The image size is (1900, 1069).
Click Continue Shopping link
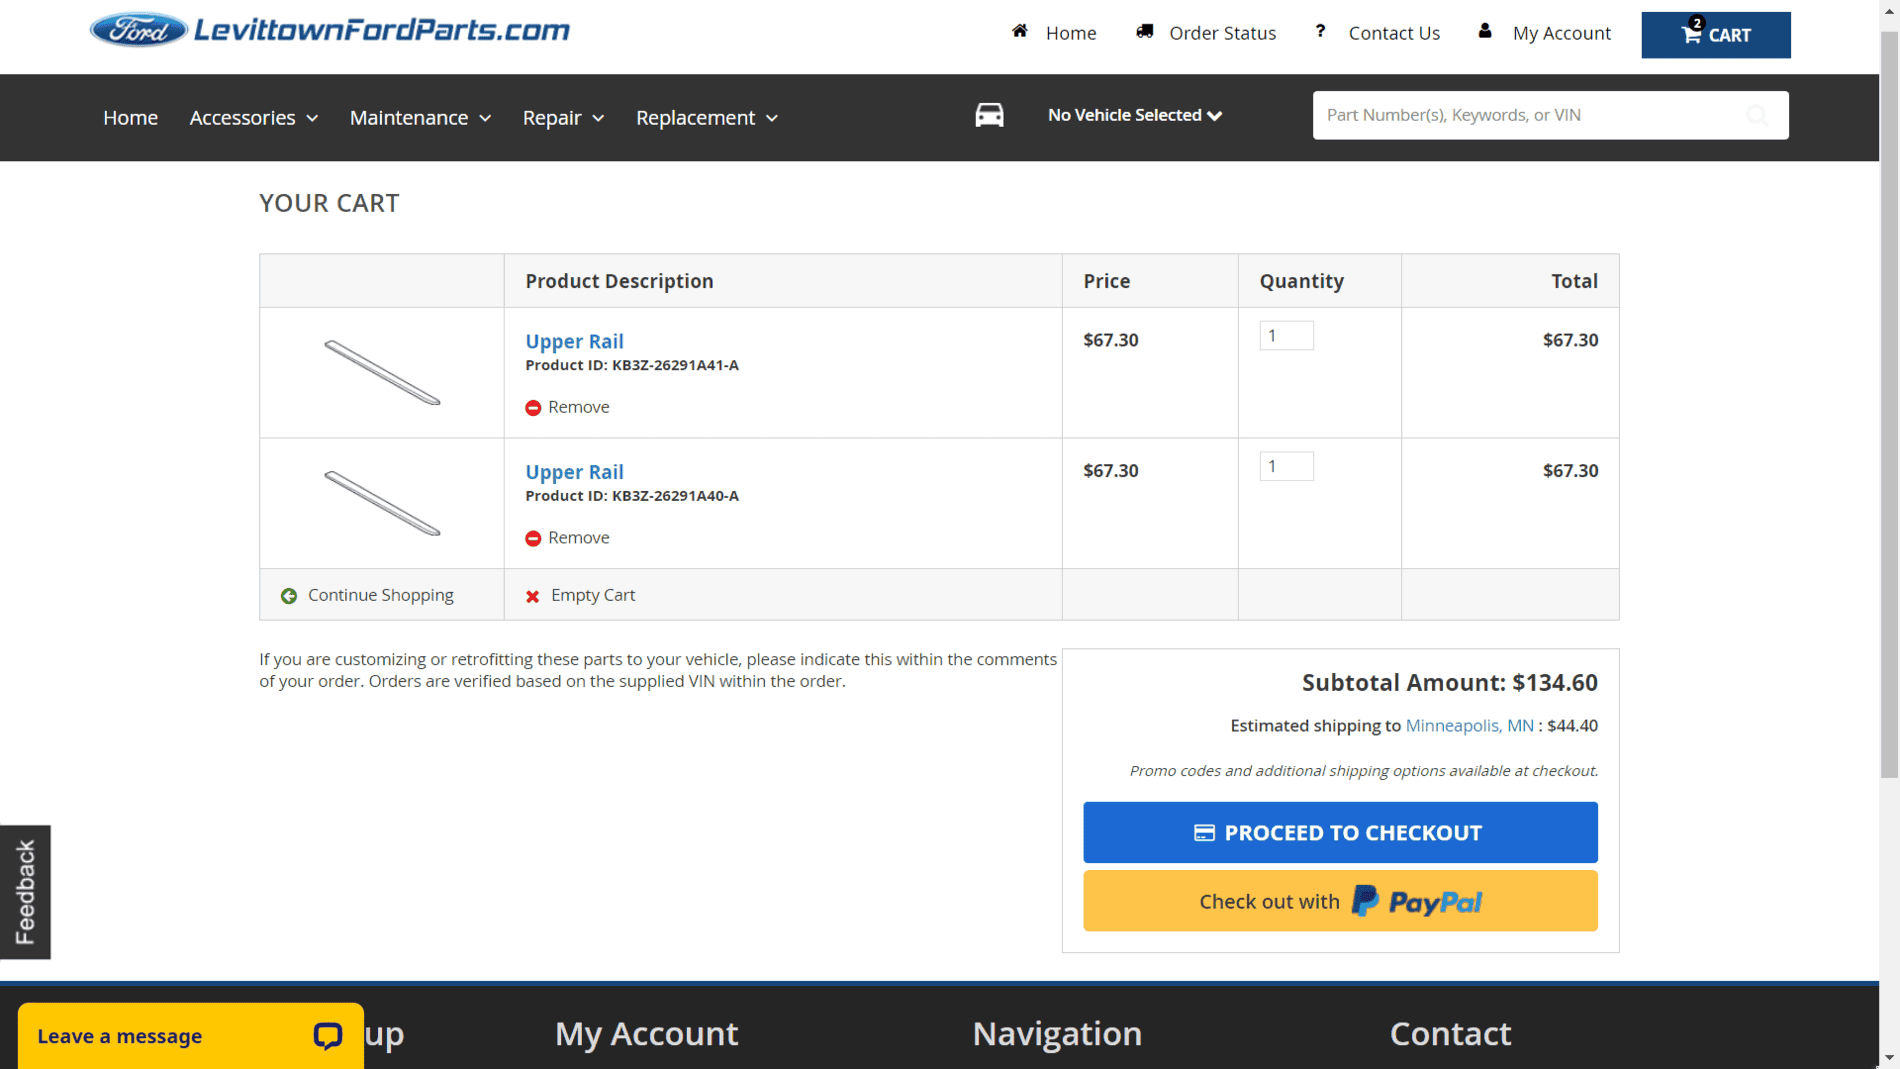pos(380,595)
